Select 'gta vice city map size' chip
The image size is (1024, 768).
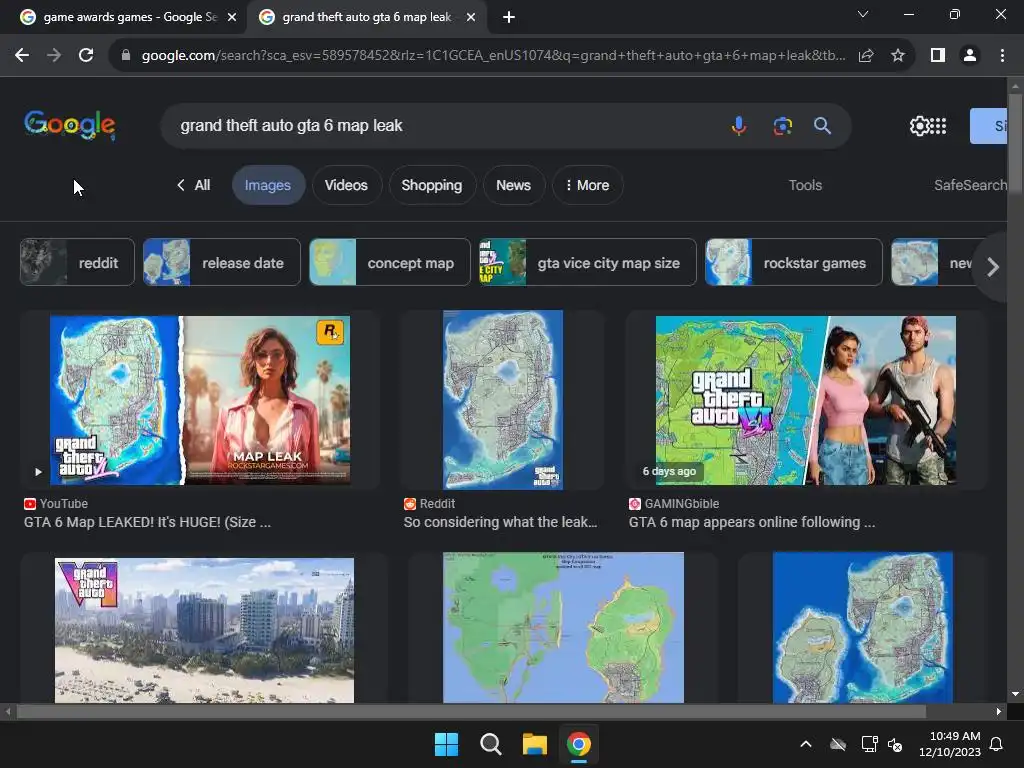tap(588, 263)
